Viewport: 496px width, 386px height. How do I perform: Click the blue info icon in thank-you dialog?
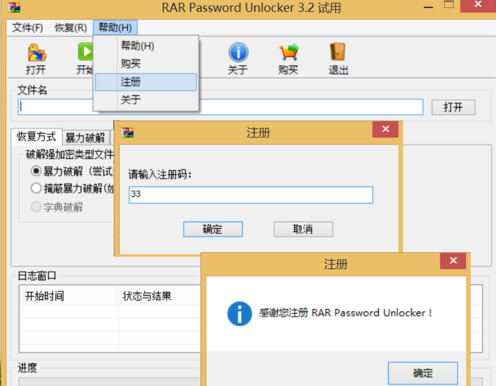click(239, 314)
